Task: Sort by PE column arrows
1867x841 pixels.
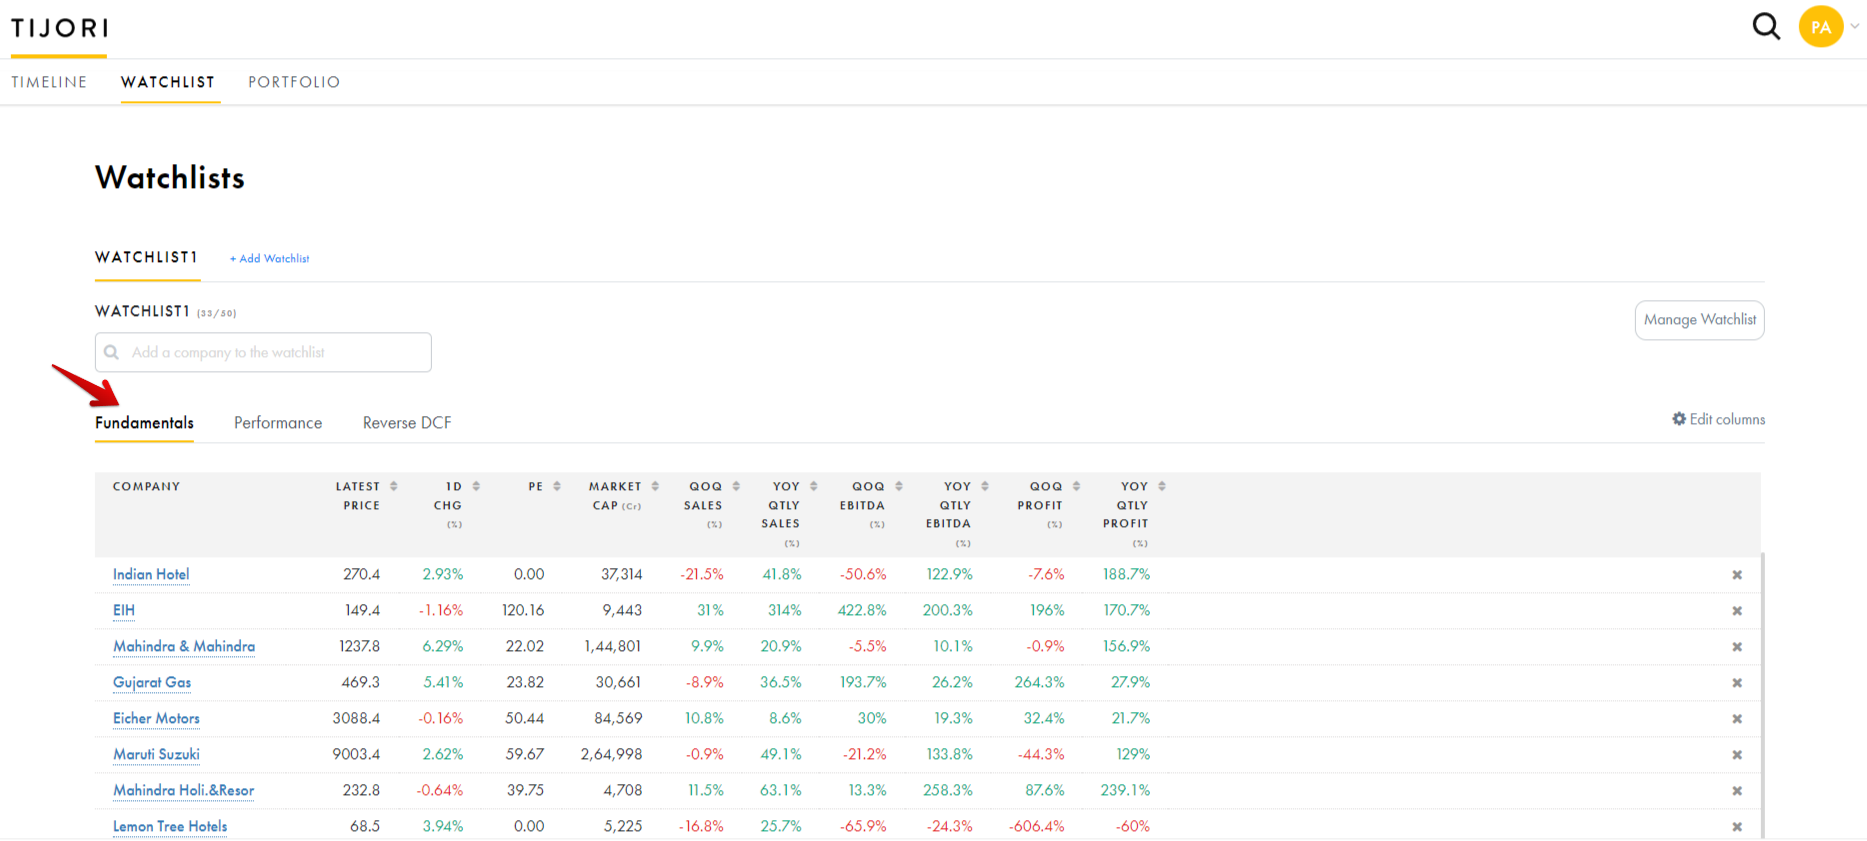Action: (x=557, y=486)
